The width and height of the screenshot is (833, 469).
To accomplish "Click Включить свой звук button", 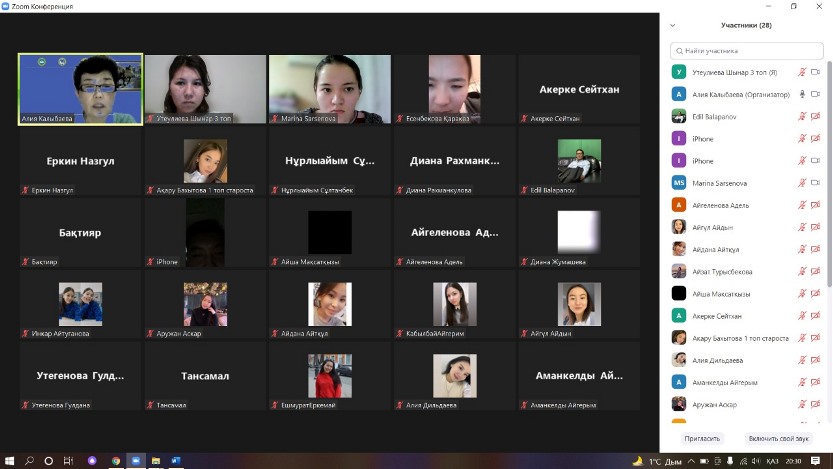I will pos(777,438).
